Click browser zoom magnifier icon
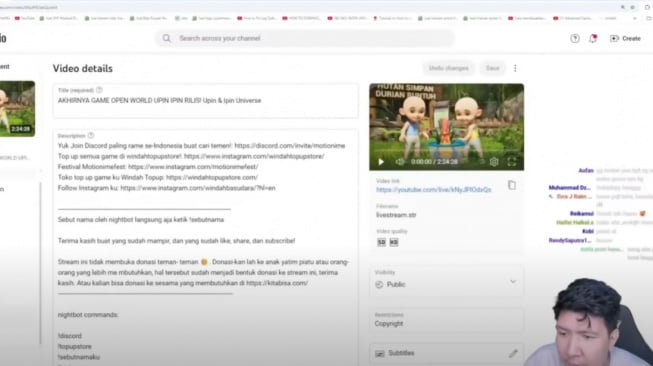The image size is (653, 366). [623, 7]
